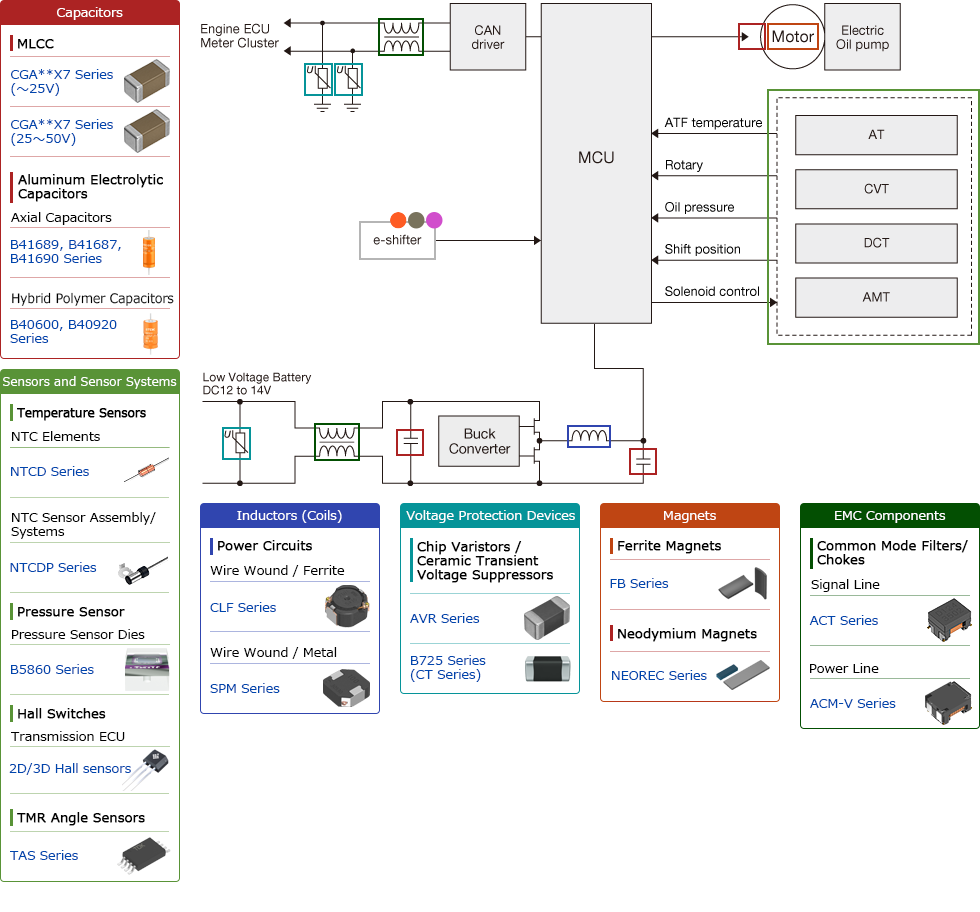This screenshot has height=912, width=980.
Task: Open the NTCD Series link
Action: (x=49, y=471)
